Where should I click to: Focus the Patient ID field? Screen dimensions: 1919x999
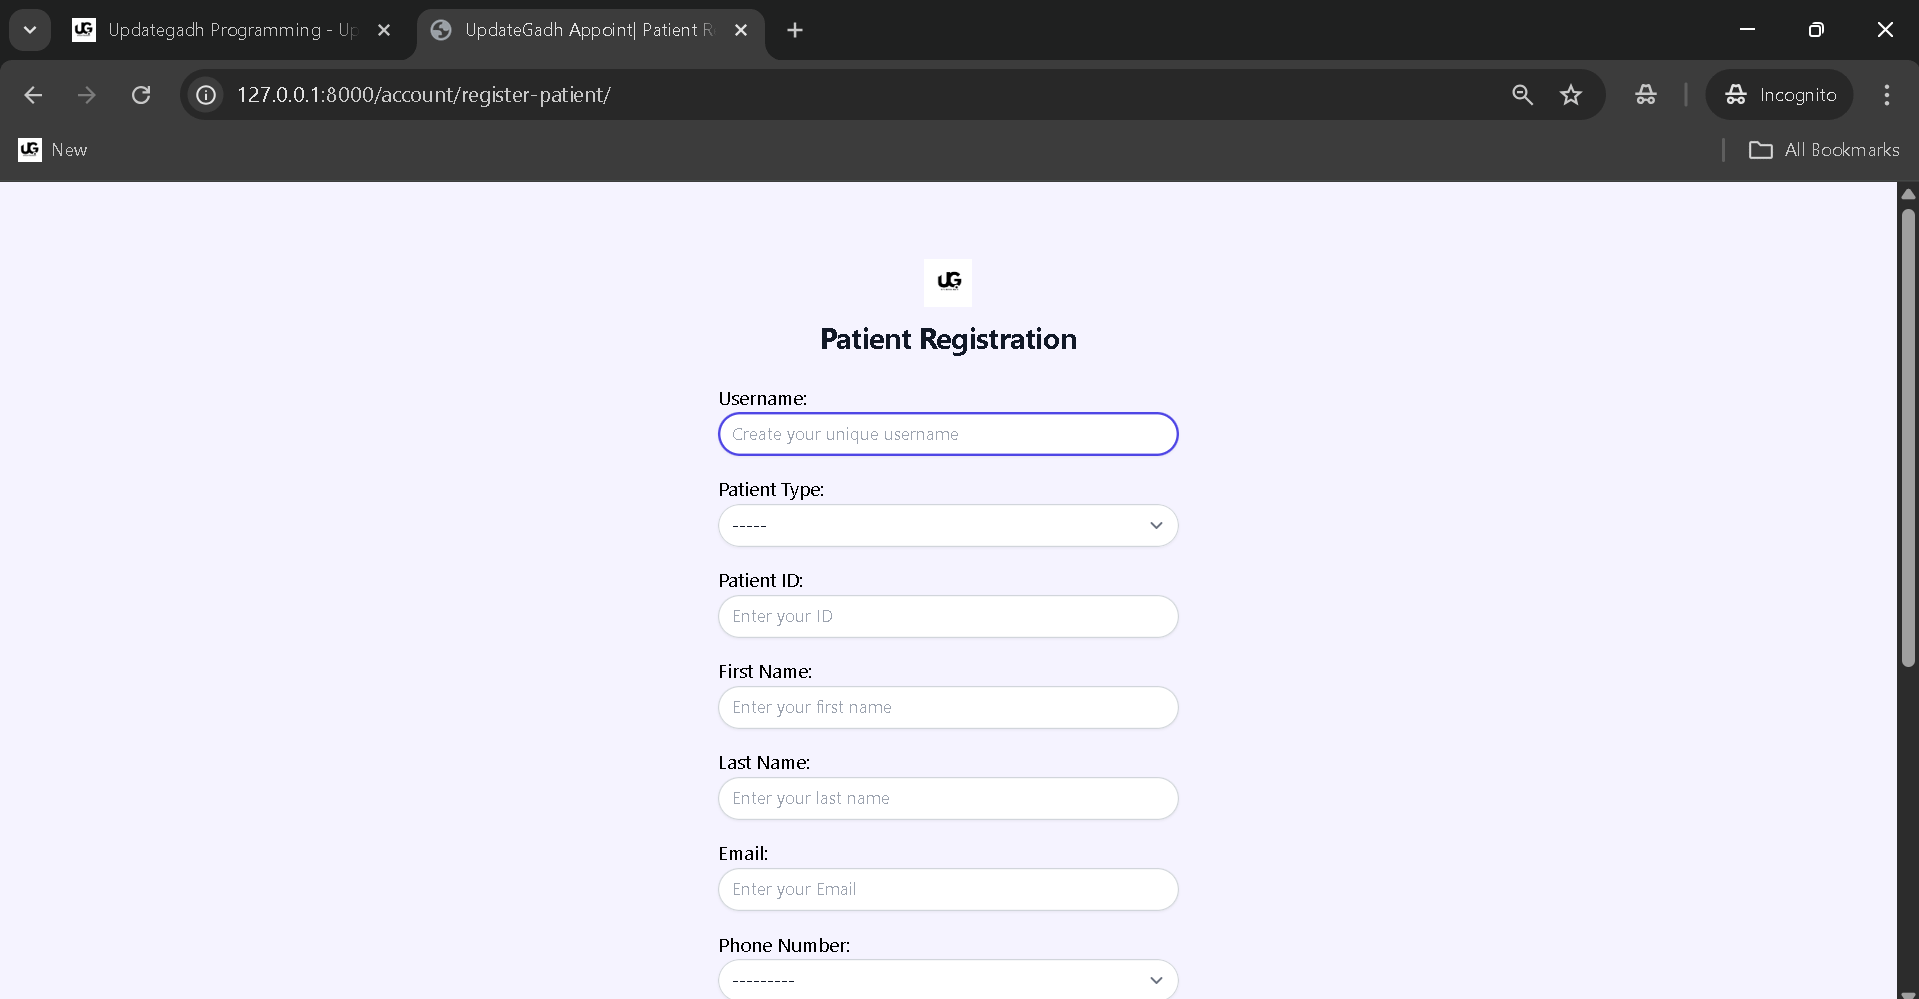[x=948, y=617]
